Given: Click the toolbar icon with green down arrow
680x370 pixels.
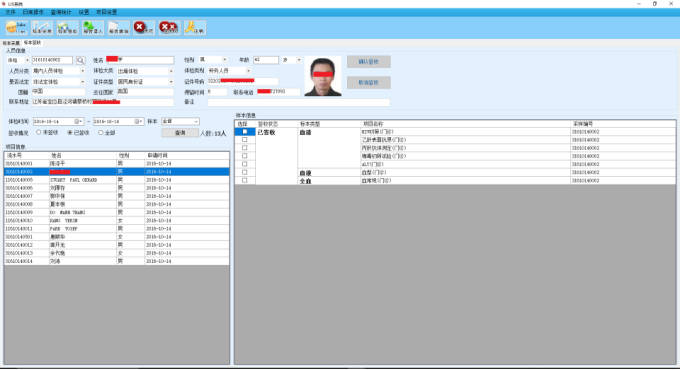Looking at the screenshot, I should coord(93,28).
